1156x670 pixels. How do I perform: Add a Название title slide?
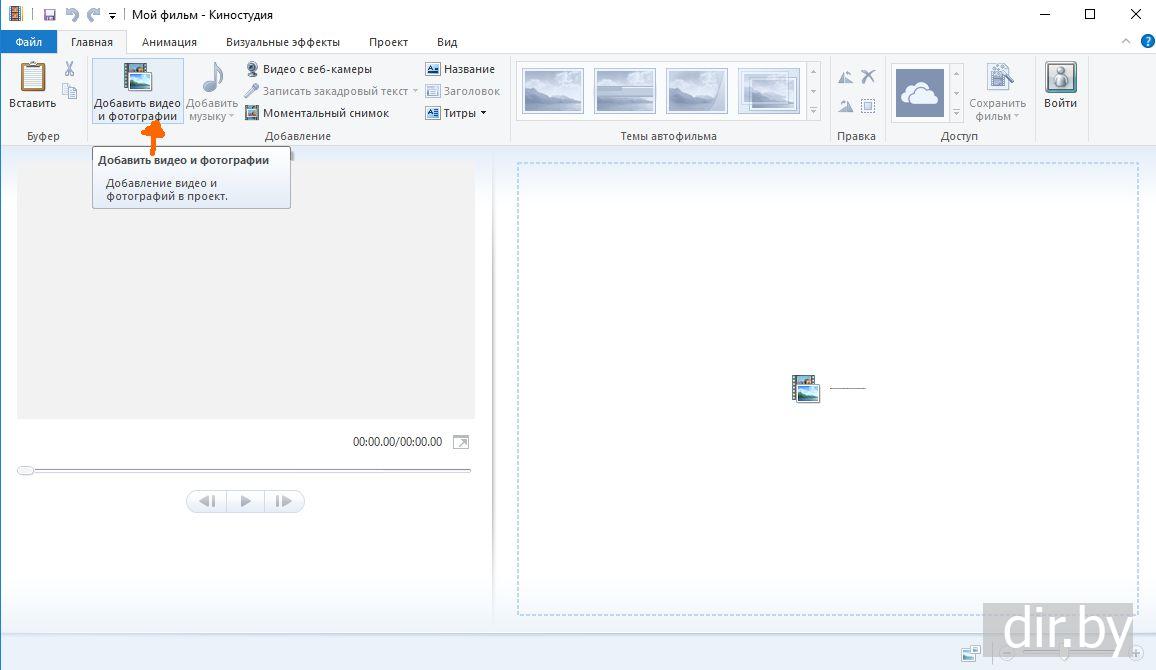pos(460,69)
